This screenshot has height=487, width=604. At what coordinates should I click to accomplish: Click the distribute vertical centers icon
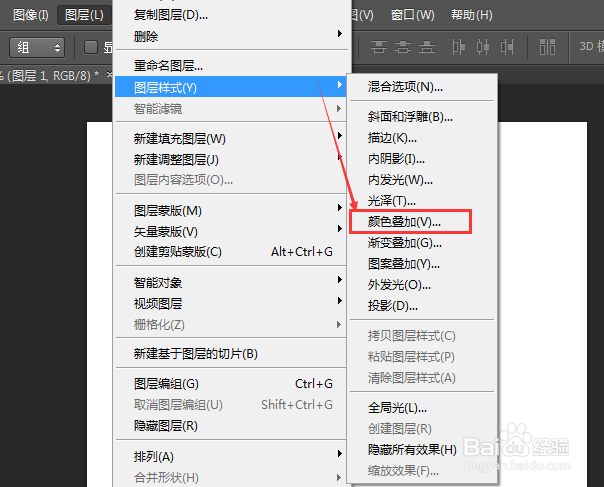point(403,47)
